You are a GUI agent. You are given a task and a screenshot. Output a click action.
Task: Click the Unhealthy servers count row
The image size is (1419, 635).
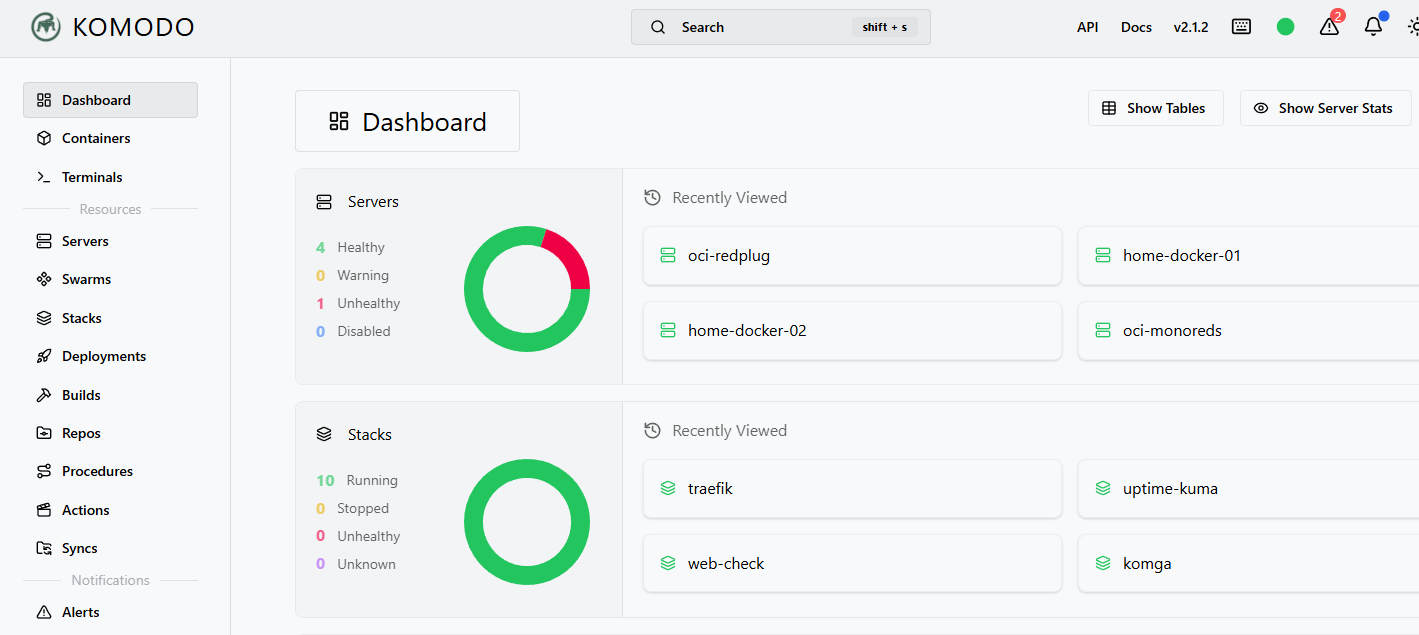coord(358,304)
